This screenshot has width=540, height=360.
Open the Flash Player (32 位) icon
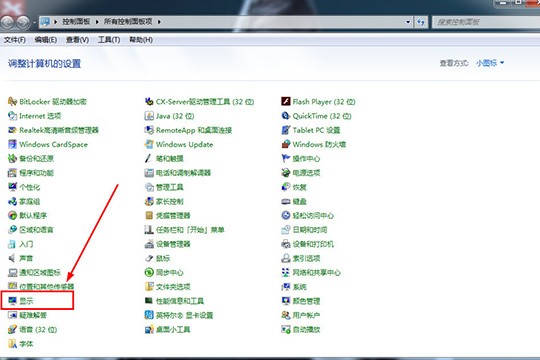pyautogui.click(x=286, y=101)
